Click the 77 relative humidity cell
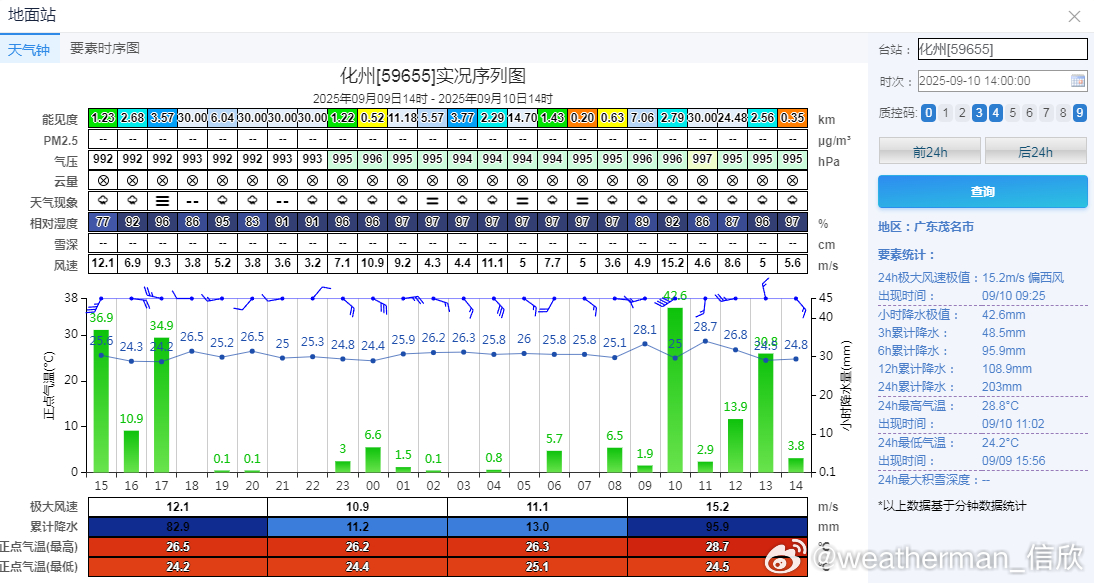The height and width of the screenshot is (585, 1094). (x=103, y=222)
